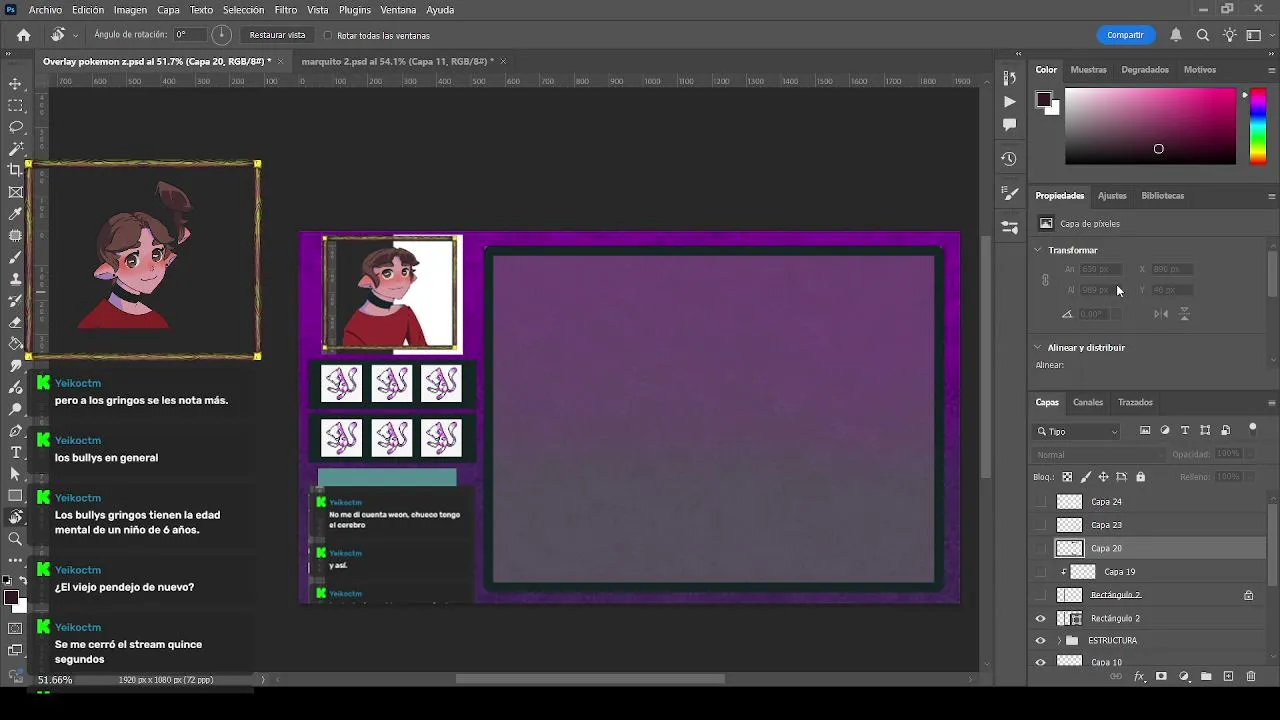1280x720 pixels.
Task: Open the layer filter Tipo dropdown
Action: (1077, 431)
